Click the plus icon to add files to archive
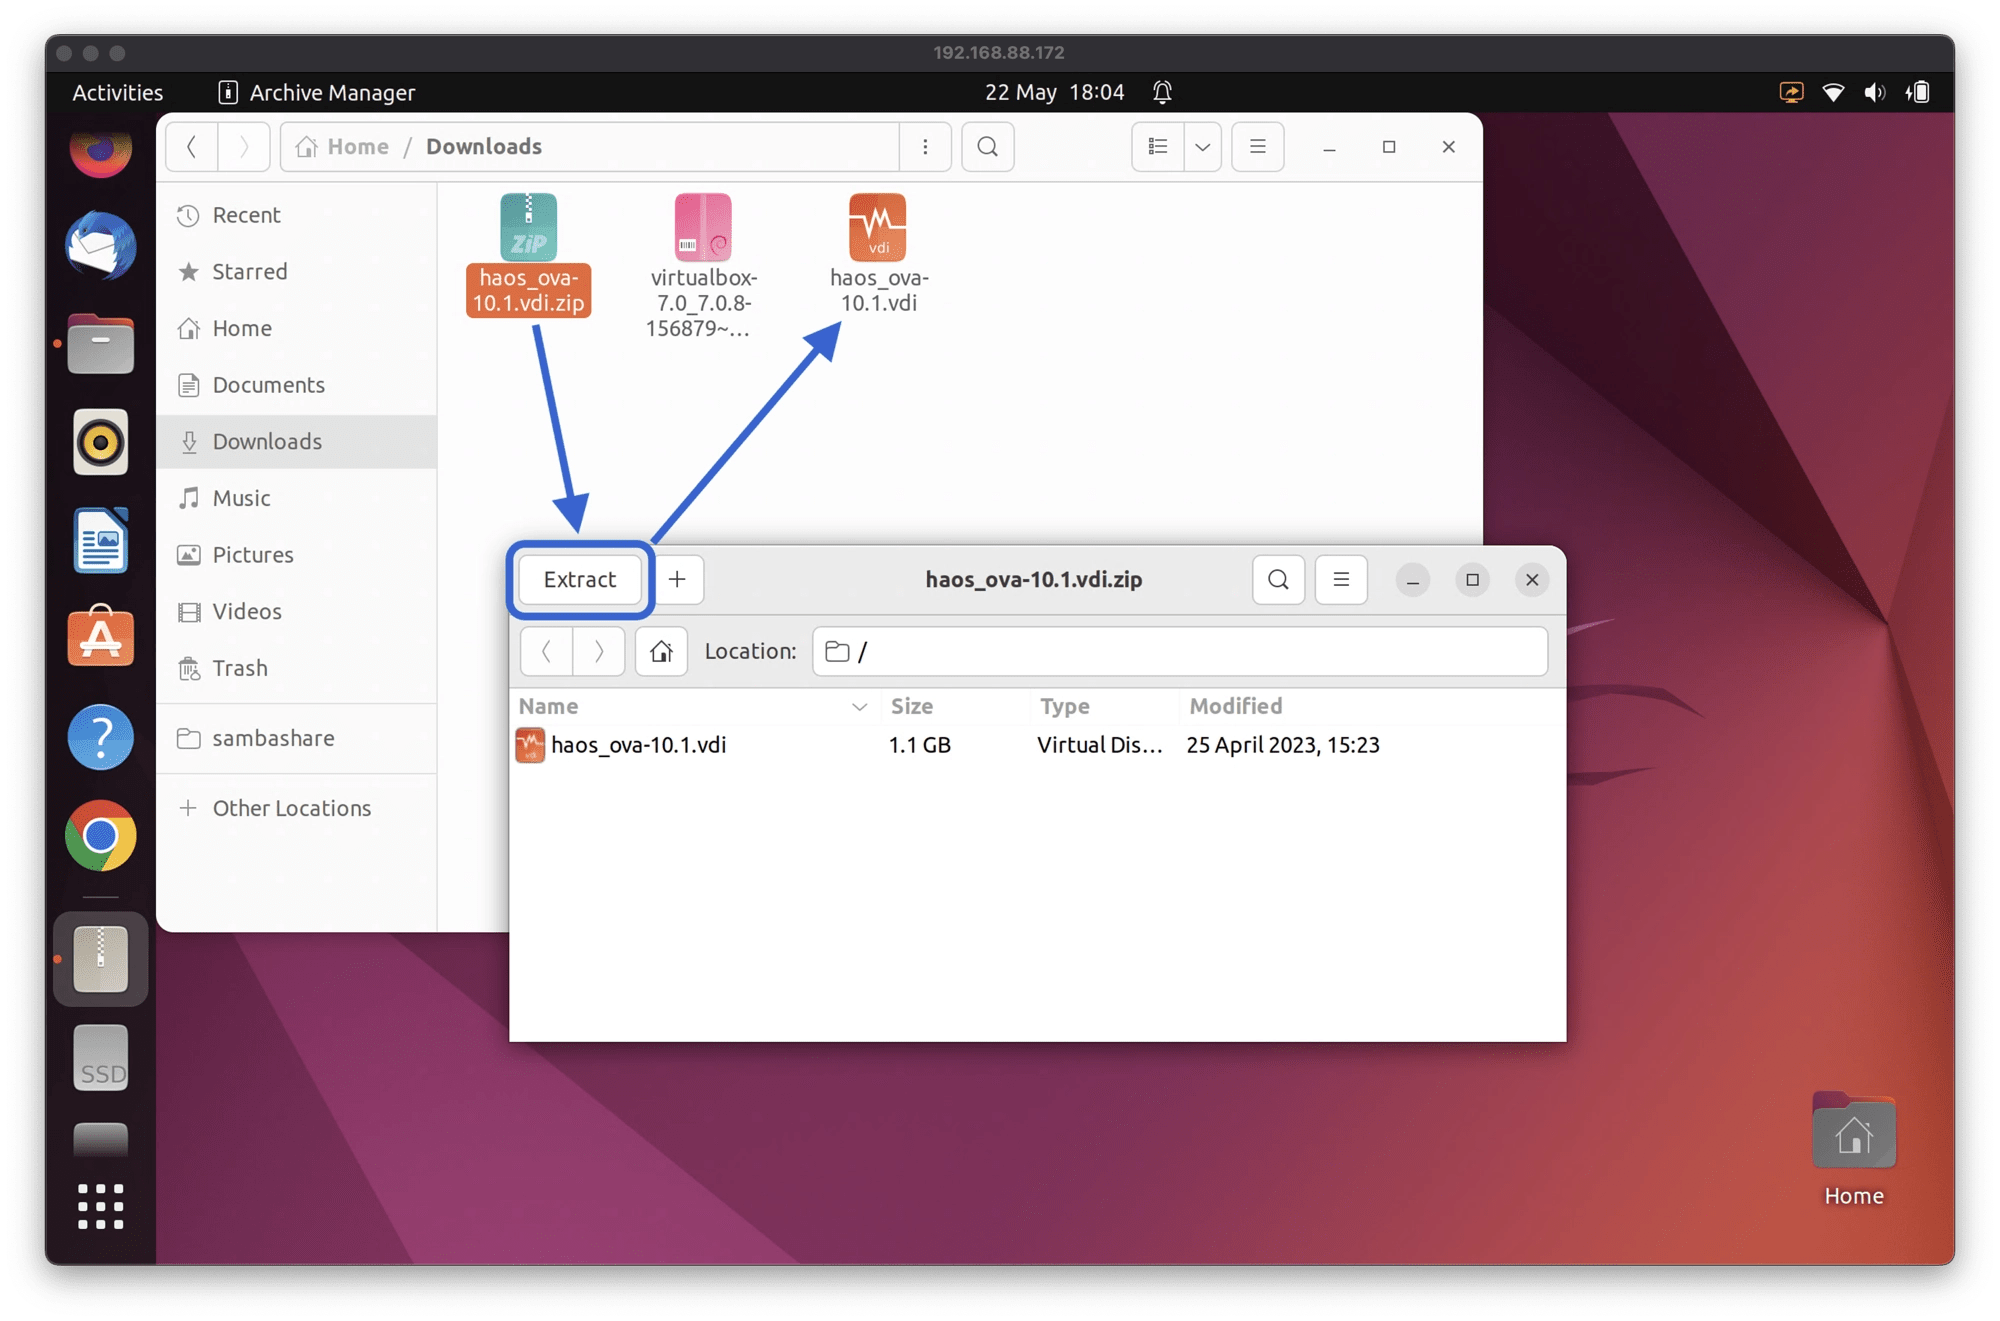Viewport: 2000px width, 1321px height. click(678, 579)
